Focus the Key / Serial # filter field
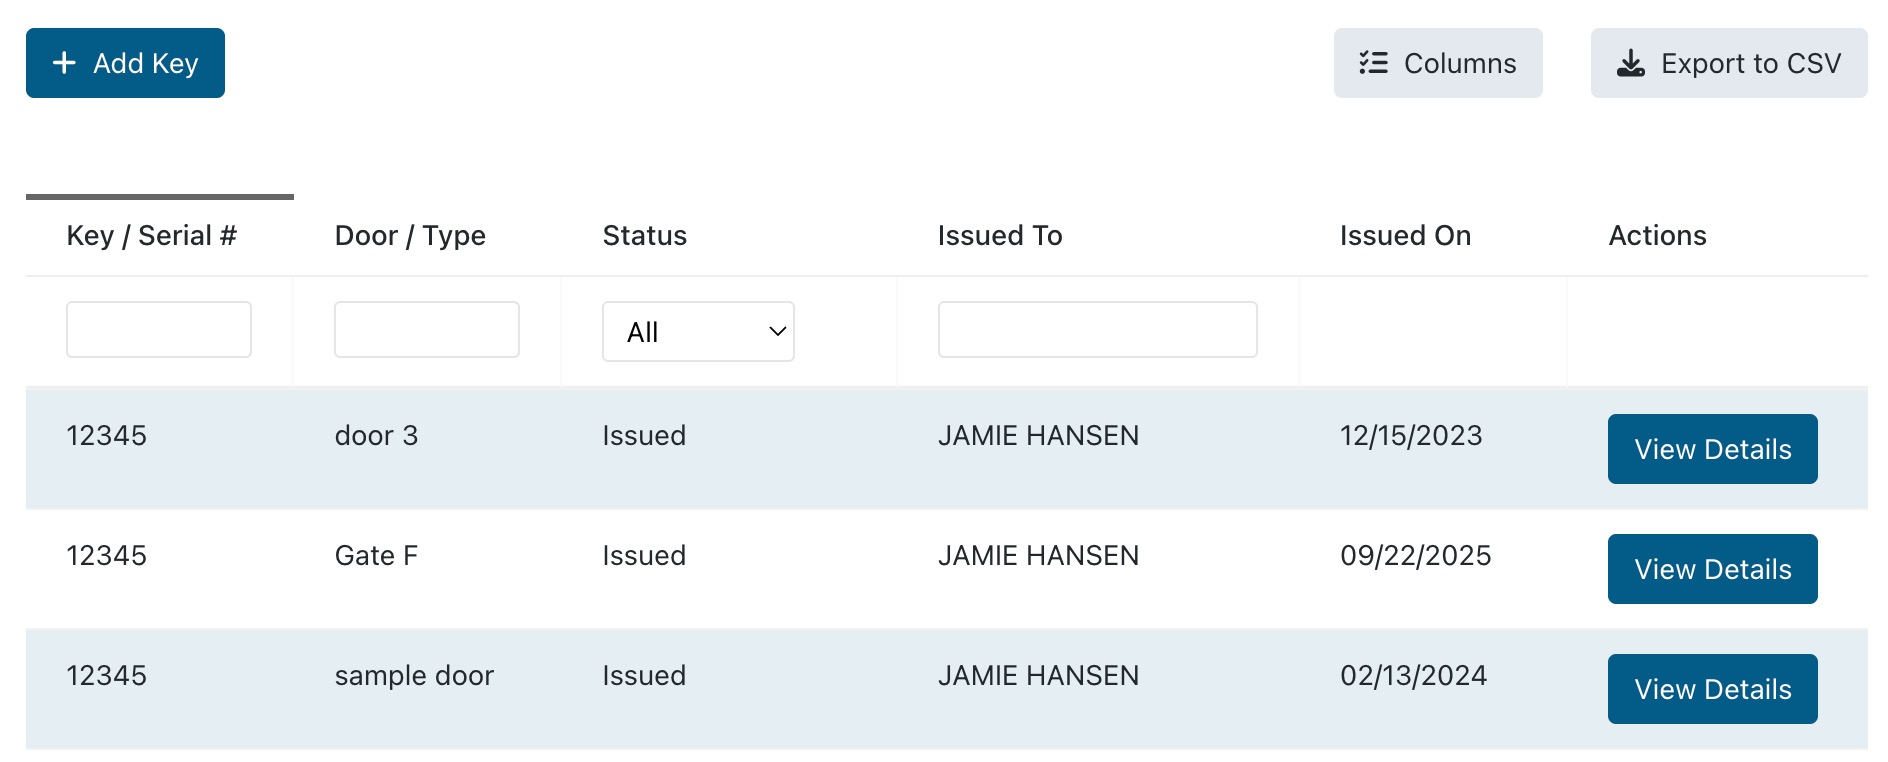This screenshot has width=1888, height=762. [159, 330]
